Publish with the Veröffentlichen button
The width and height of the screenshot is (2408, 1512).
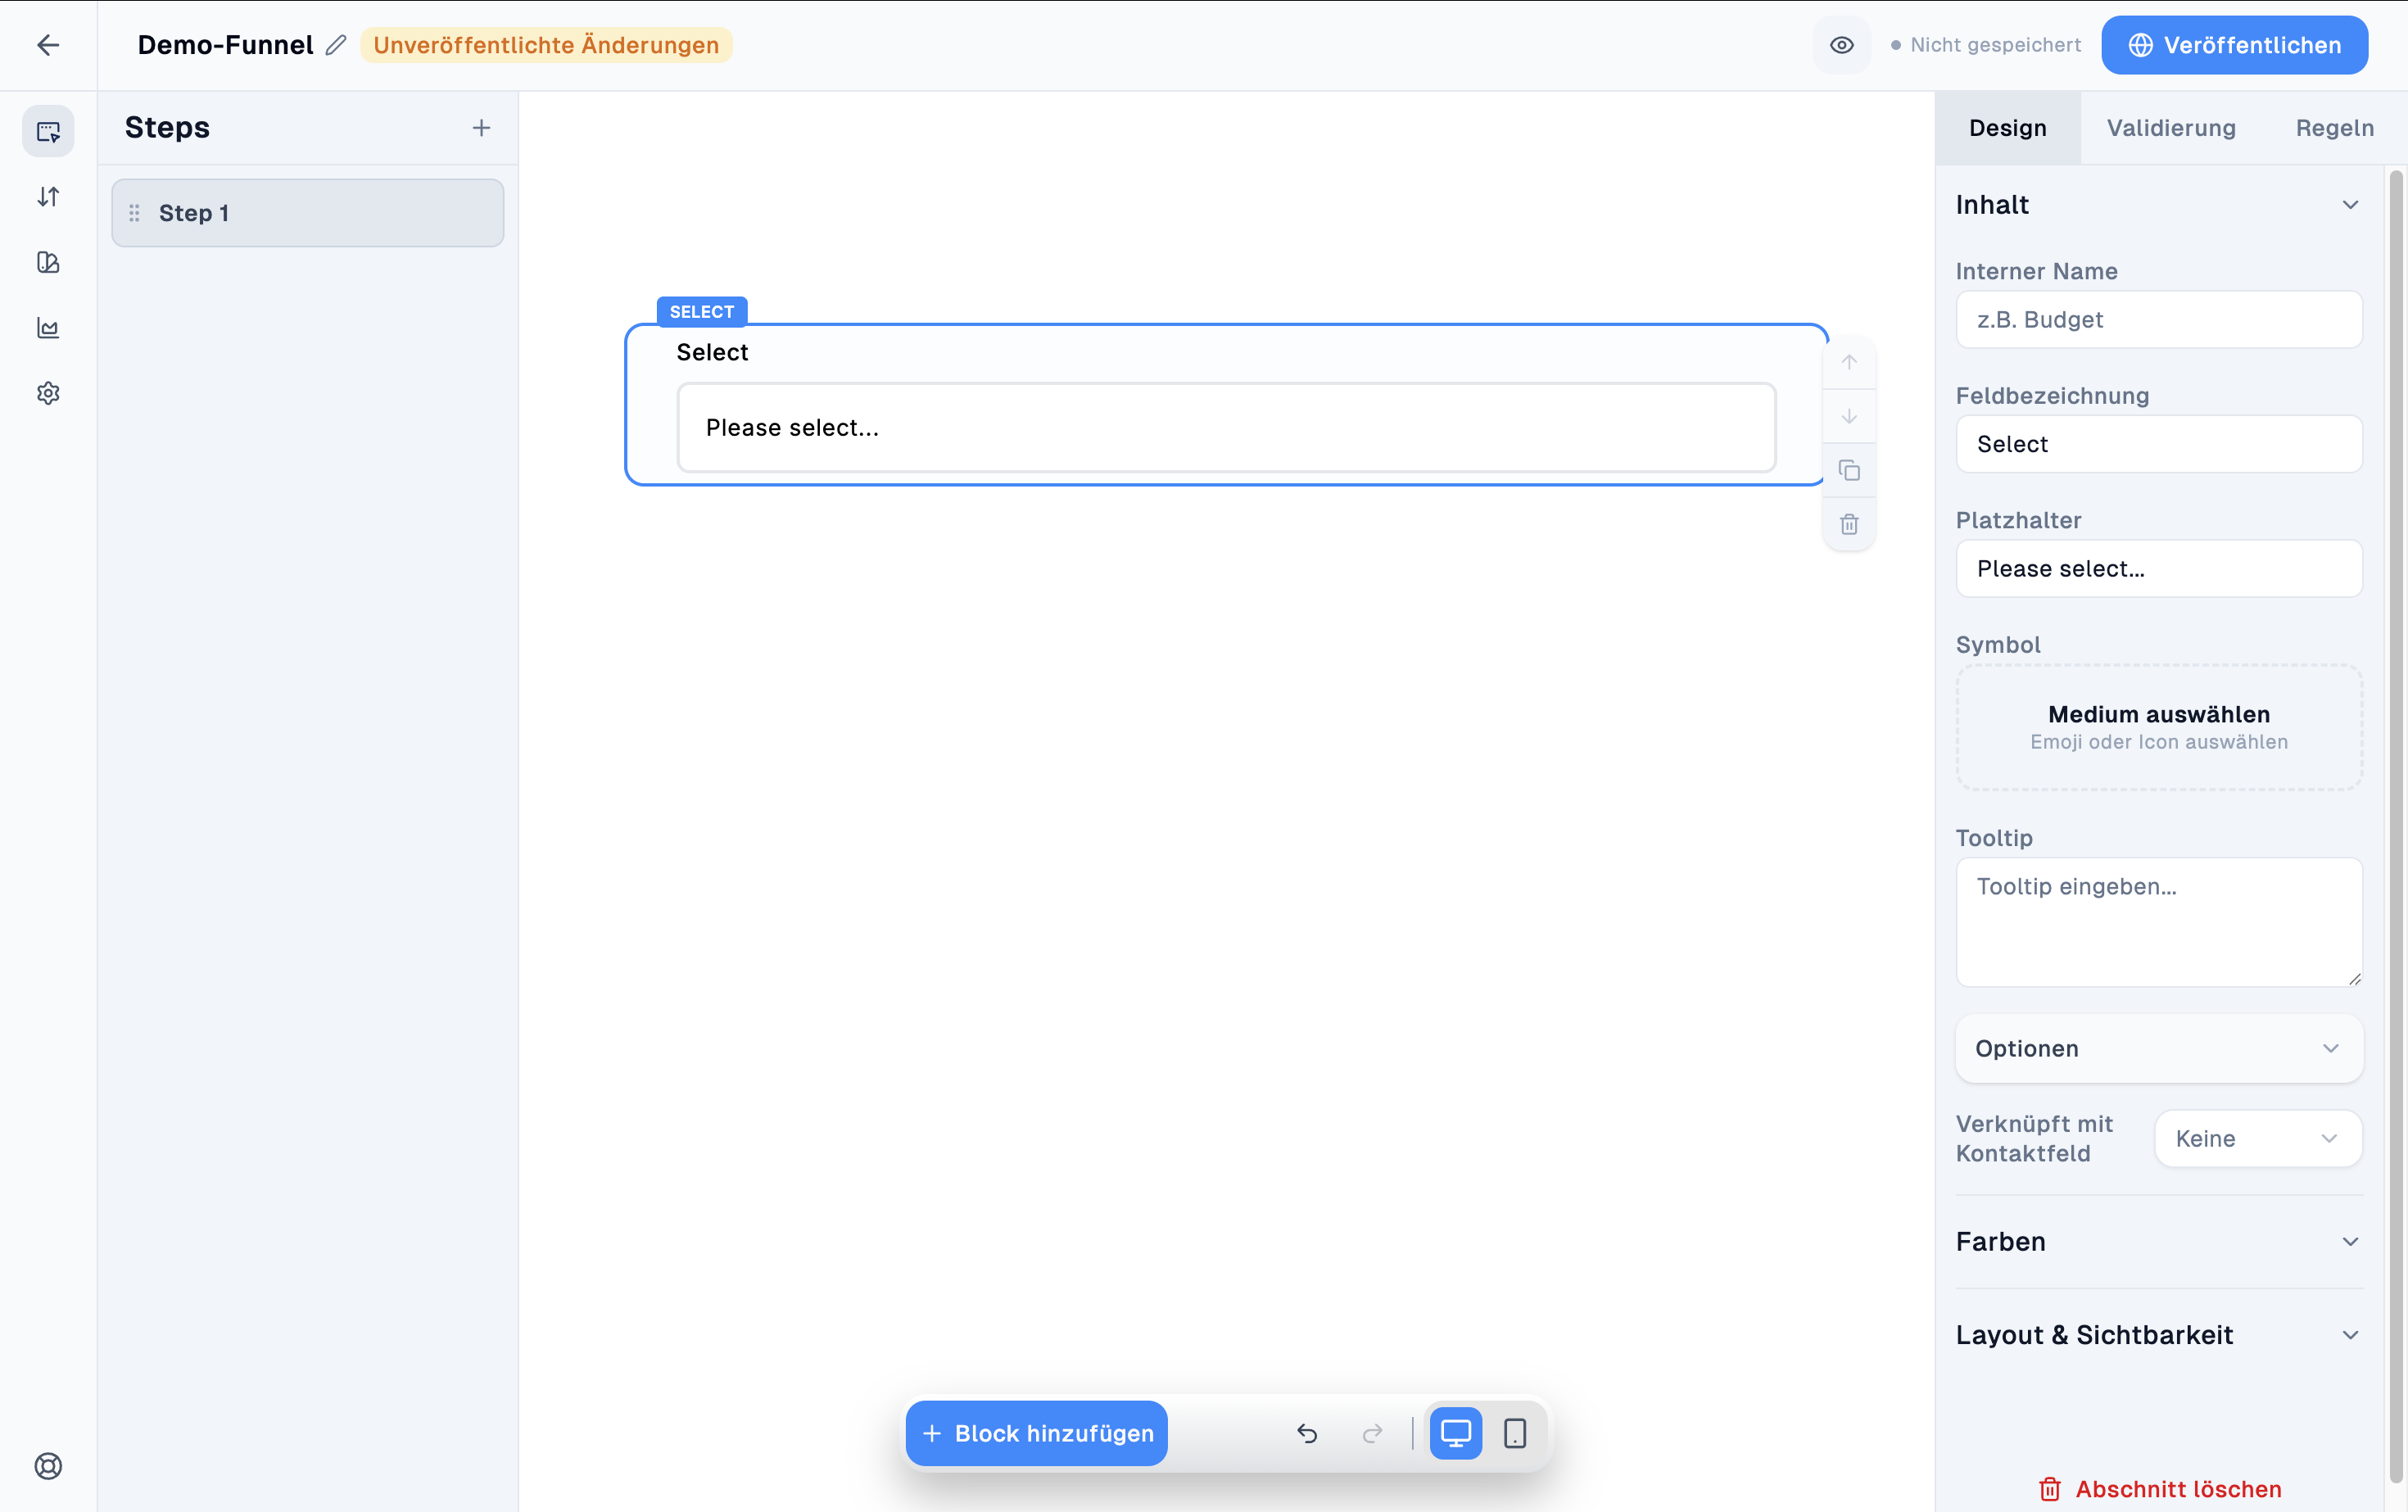pos(2234,45)
